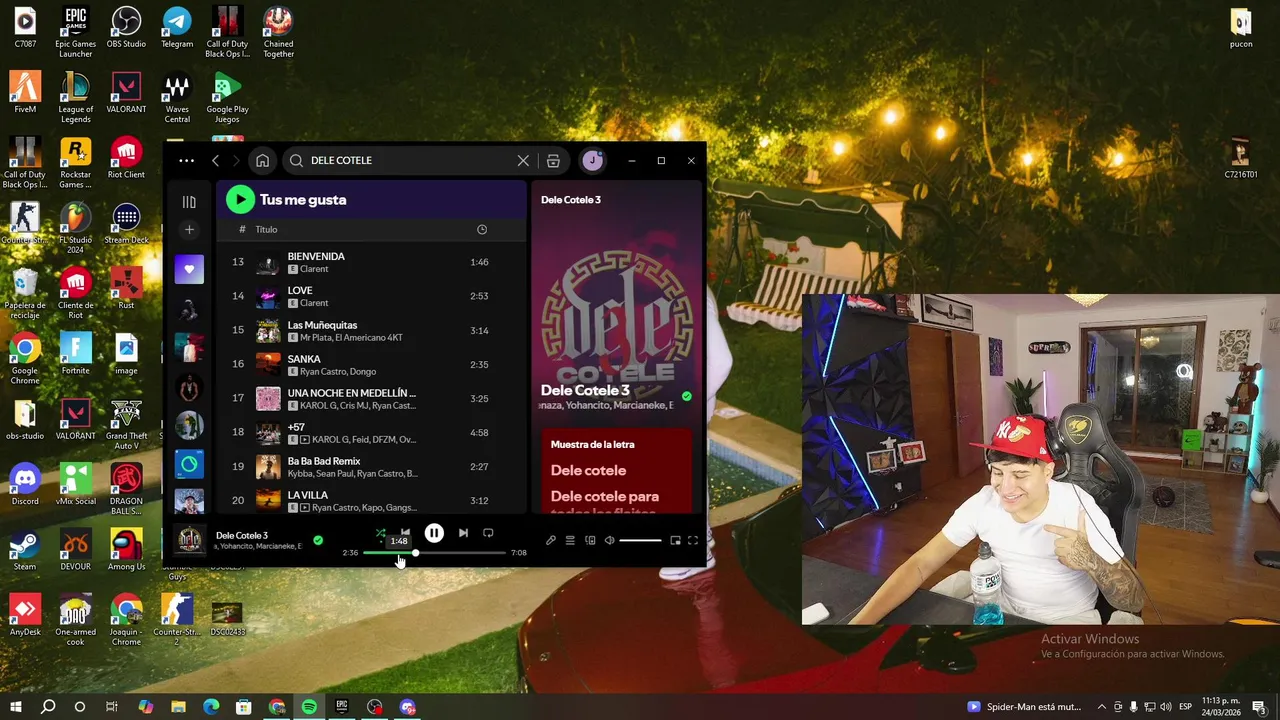1280x720 pixels.
Task: Pause the current song
Action: pyautogui.click(x=434, y=533)
